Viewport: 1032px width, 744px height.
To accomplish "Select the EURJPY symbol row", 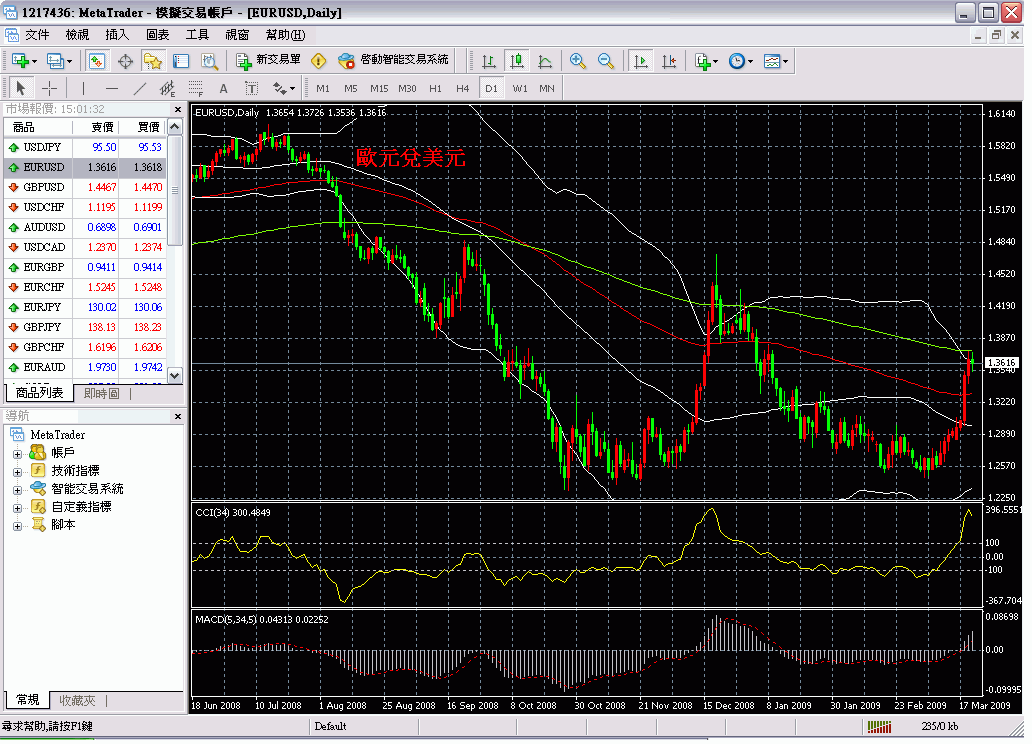I will 85,307.
